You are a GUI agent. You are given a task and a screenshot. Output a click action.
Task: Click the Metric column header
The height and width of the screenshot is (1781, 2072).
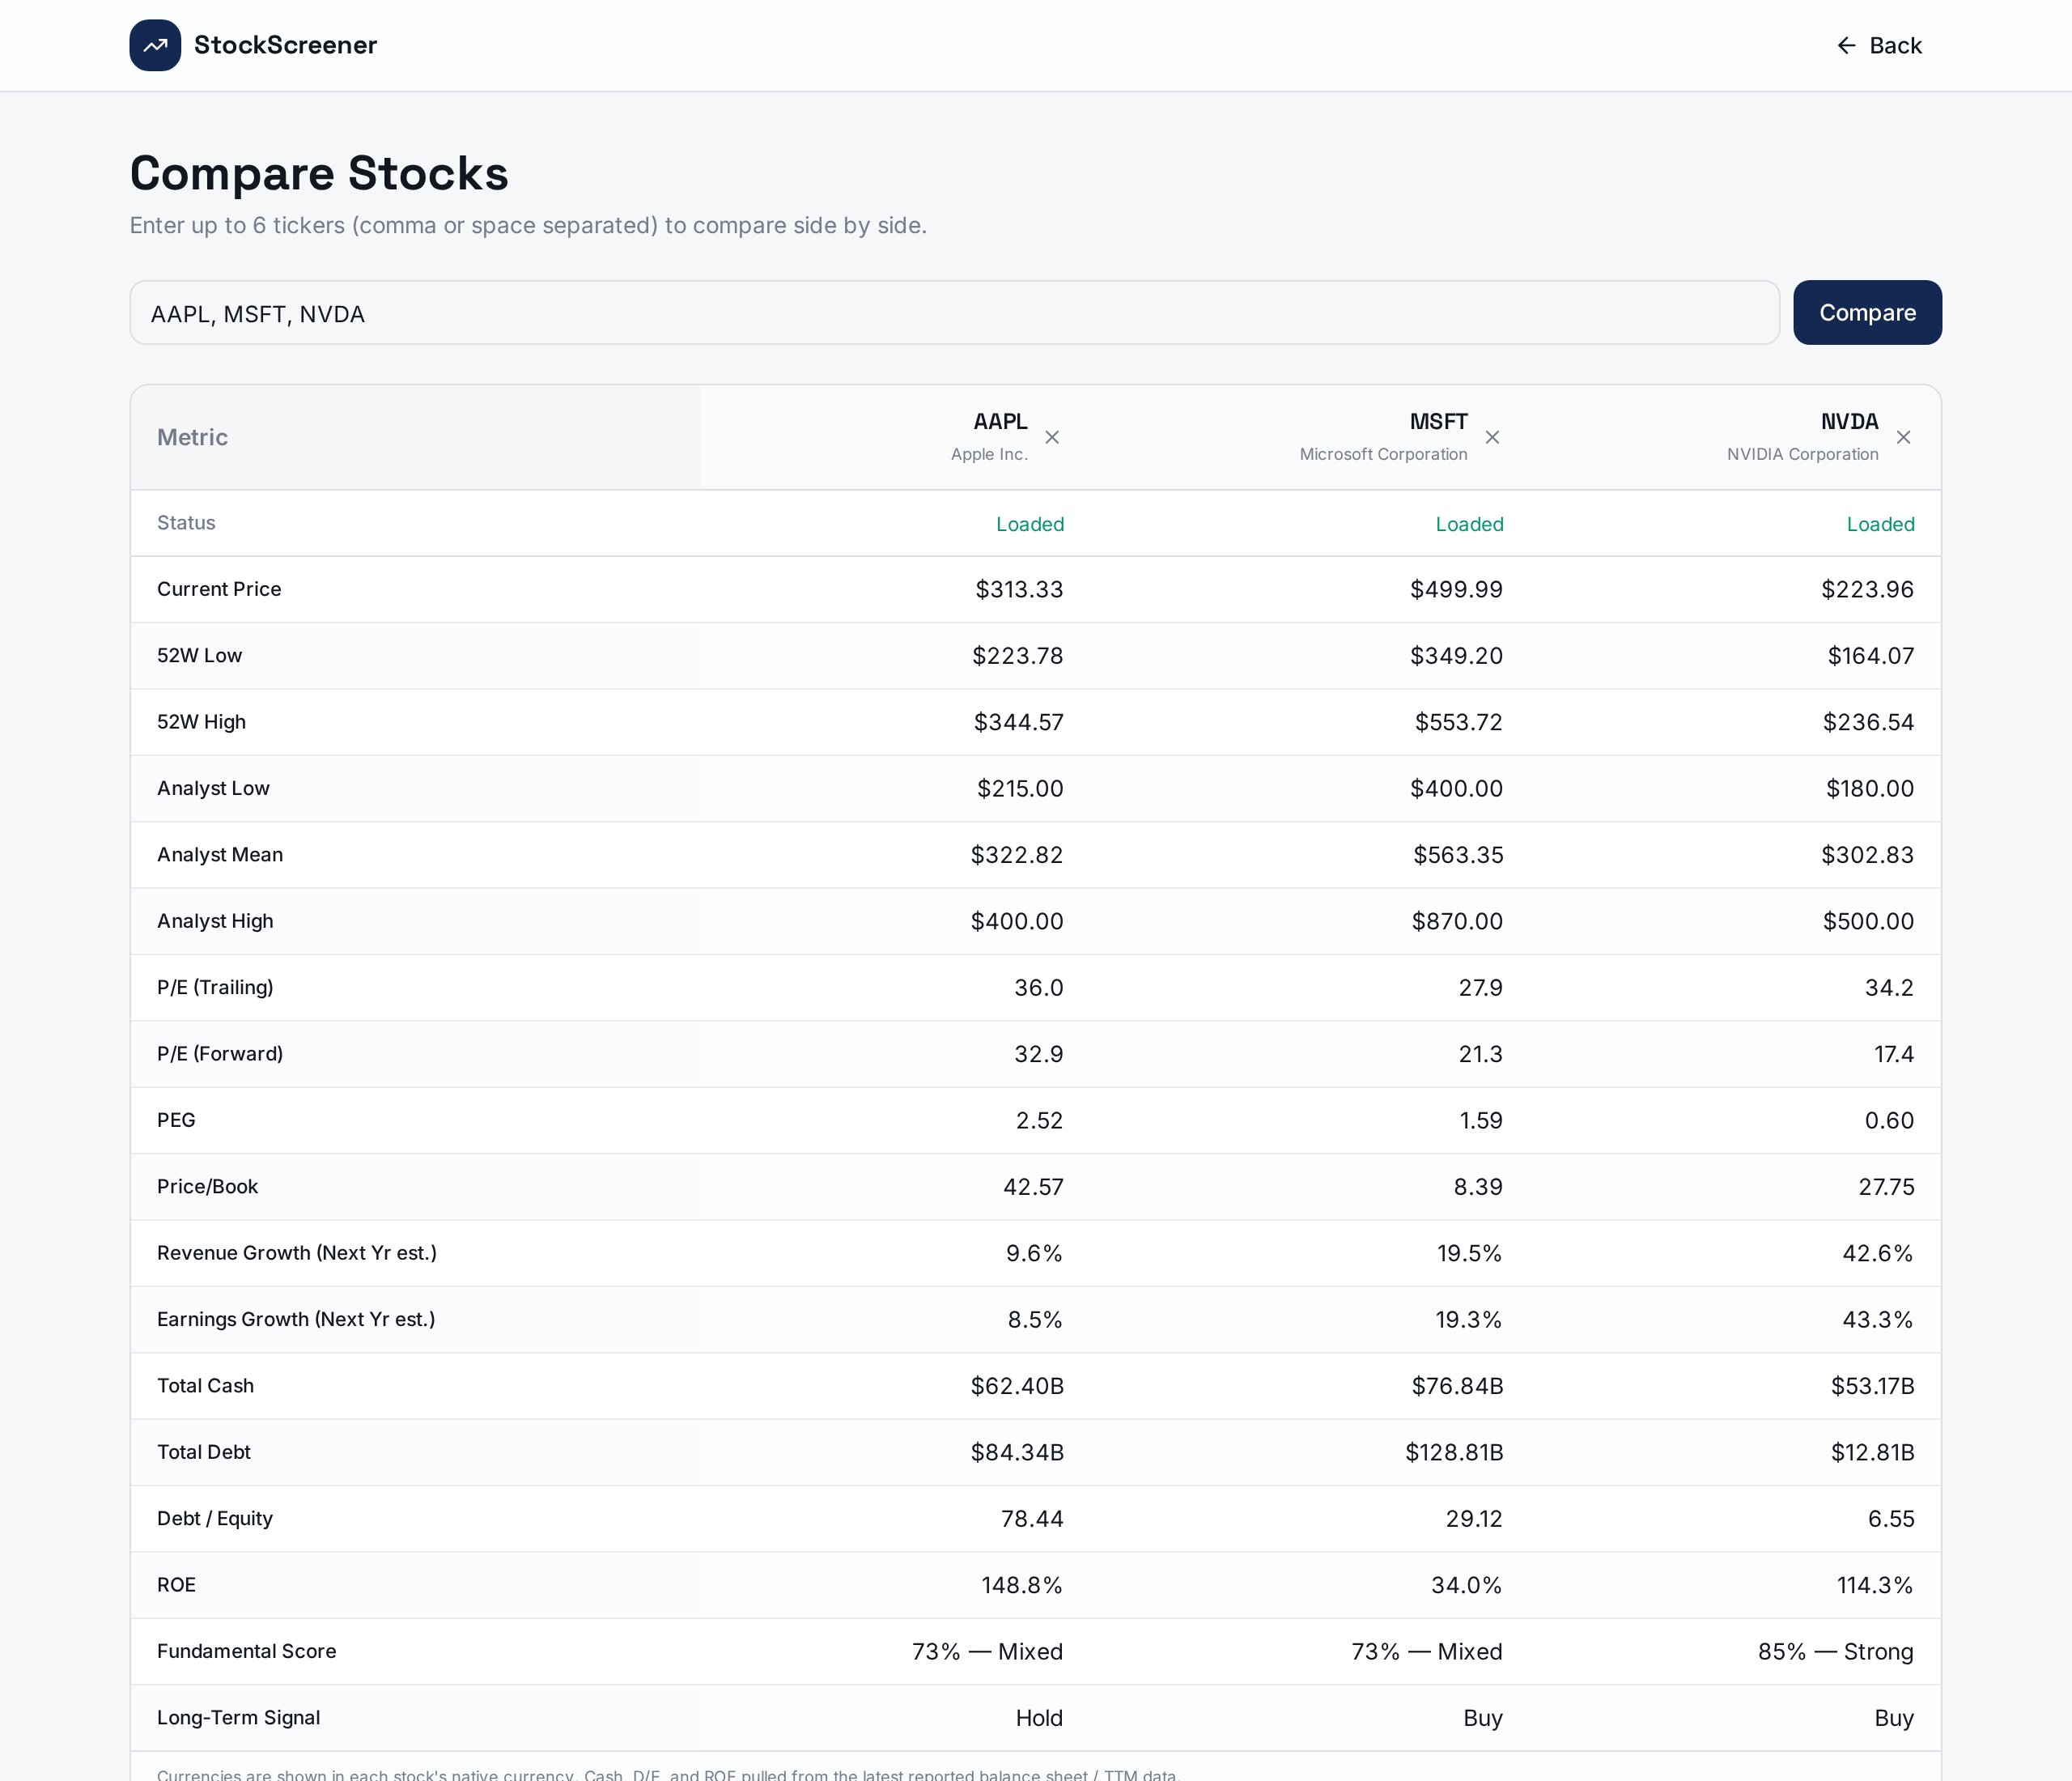coord(192,437)
